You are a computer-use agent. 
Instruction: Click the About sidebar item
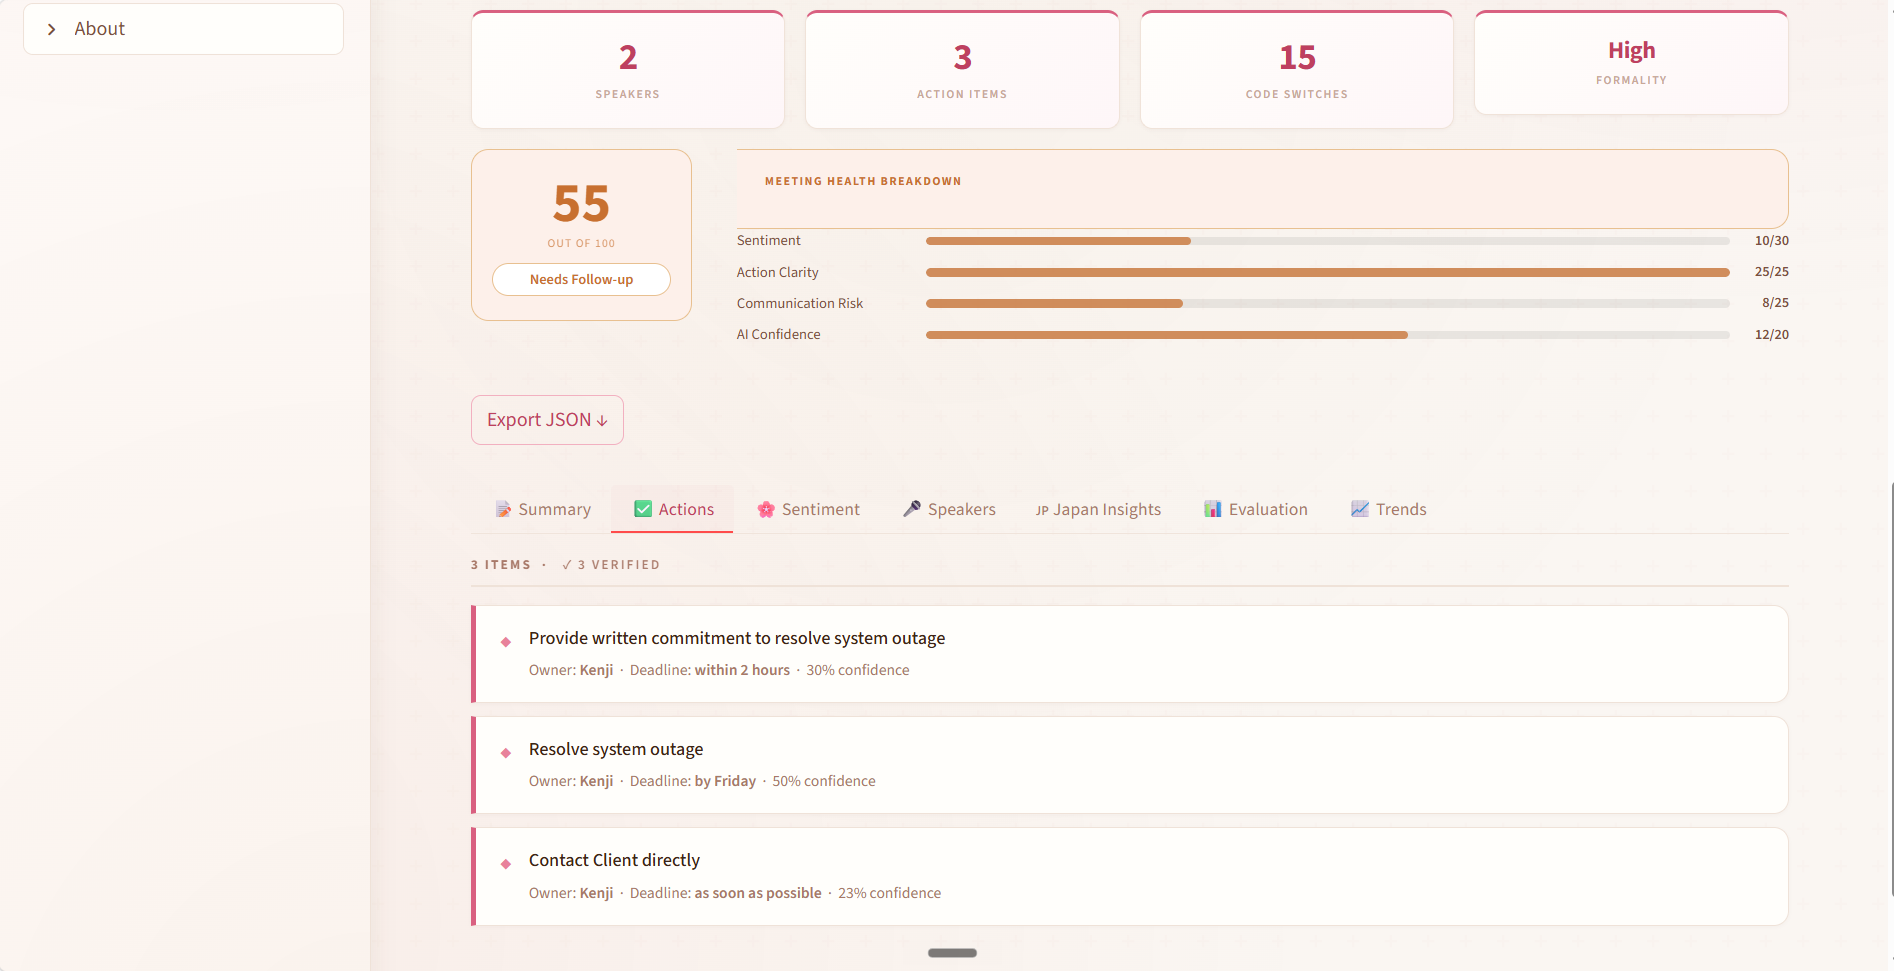coord(183,29)
